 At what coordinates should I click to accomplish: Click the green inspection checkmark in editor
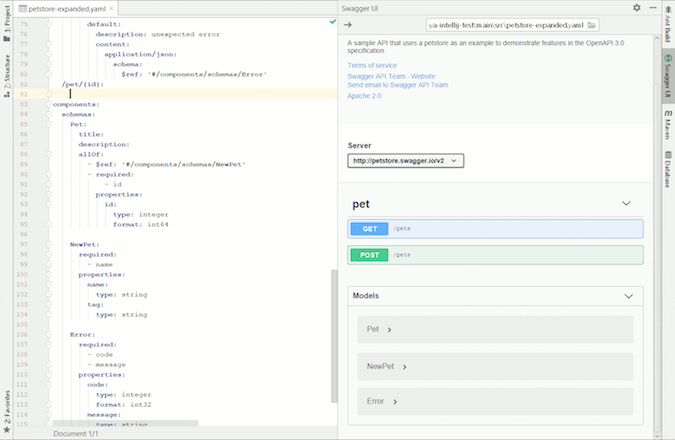coord(332,21)
